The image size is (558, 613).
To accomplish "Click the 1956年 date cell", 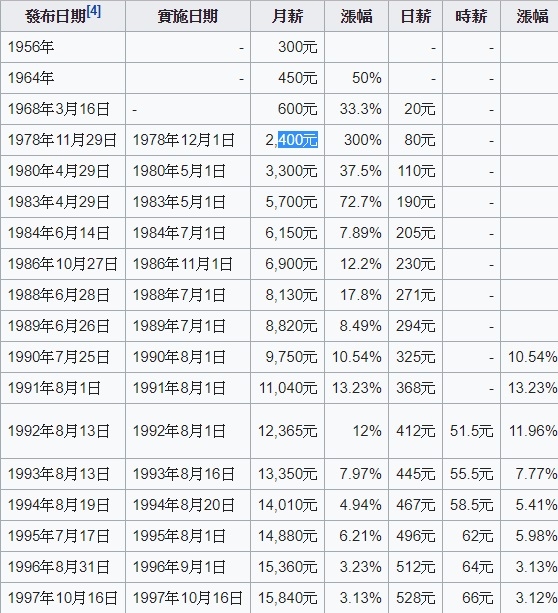I will pos(63,47).
